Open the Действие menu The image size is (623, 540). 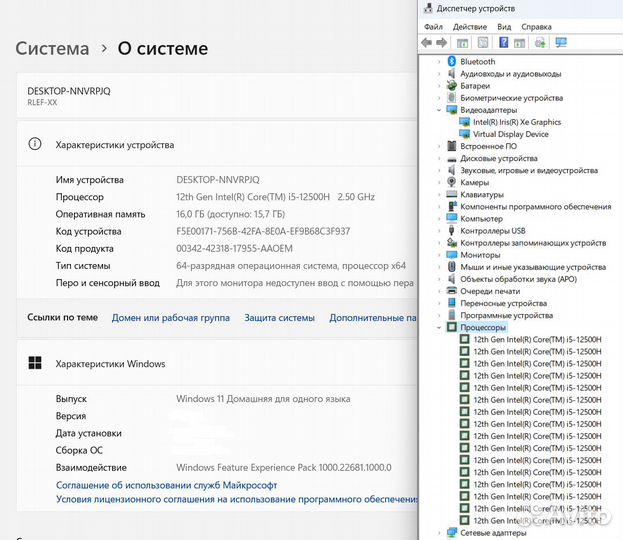[x=469, y=27]
